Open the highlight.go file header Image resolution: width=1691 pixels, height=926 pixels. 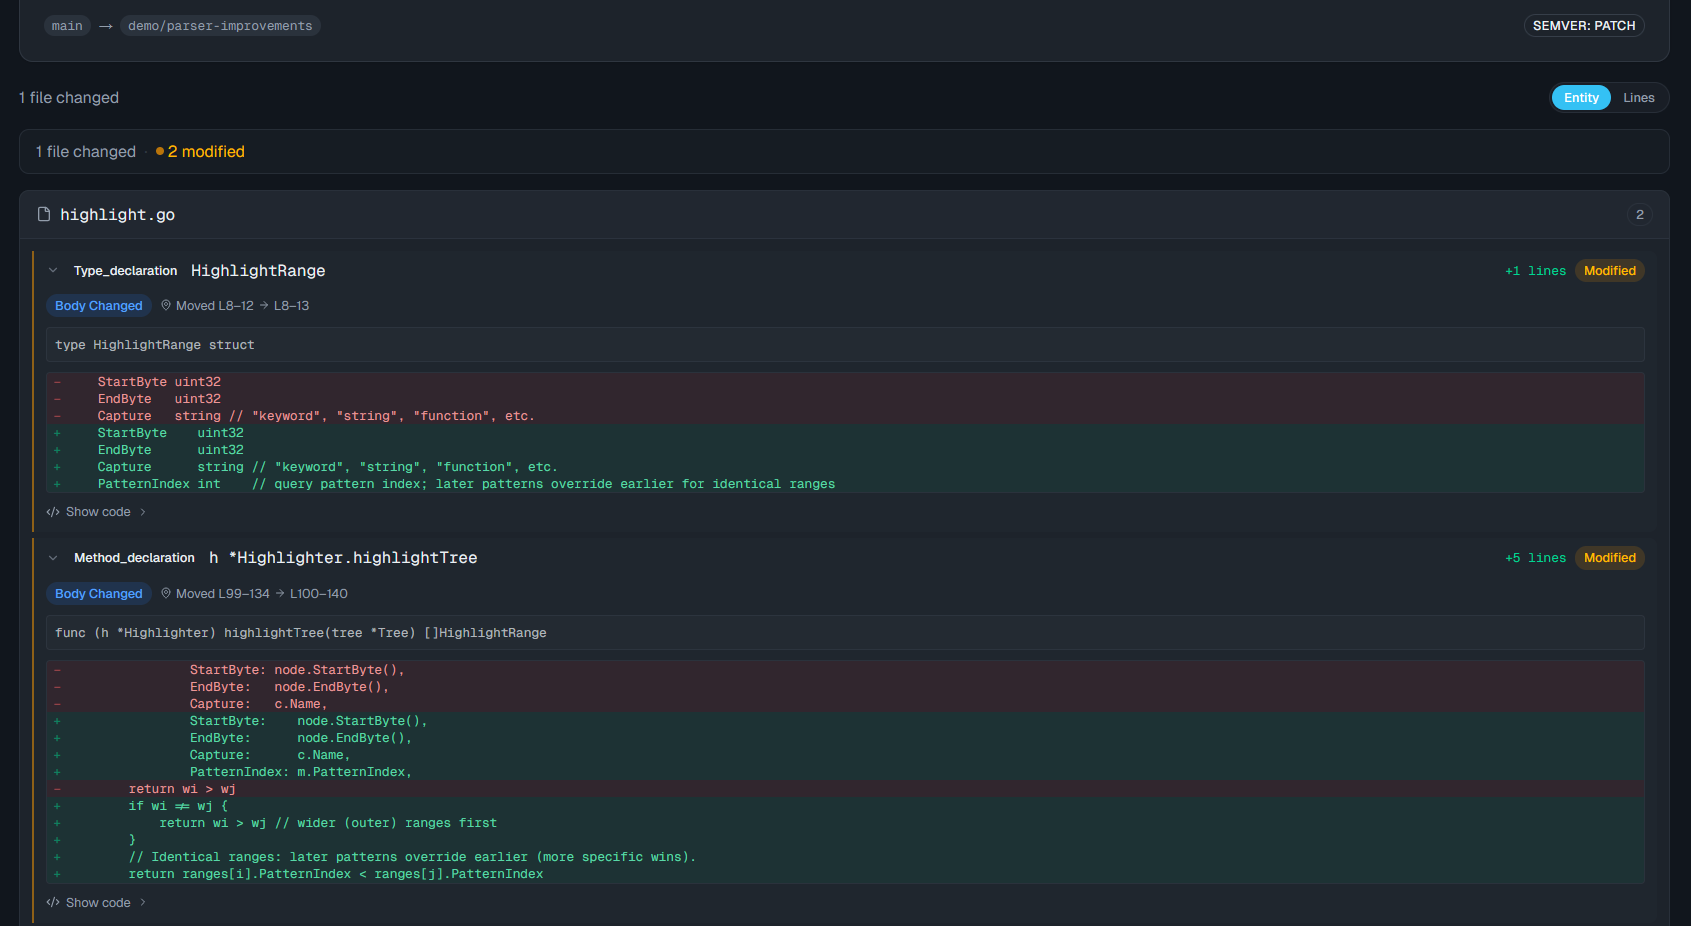[x=844, y=215]
